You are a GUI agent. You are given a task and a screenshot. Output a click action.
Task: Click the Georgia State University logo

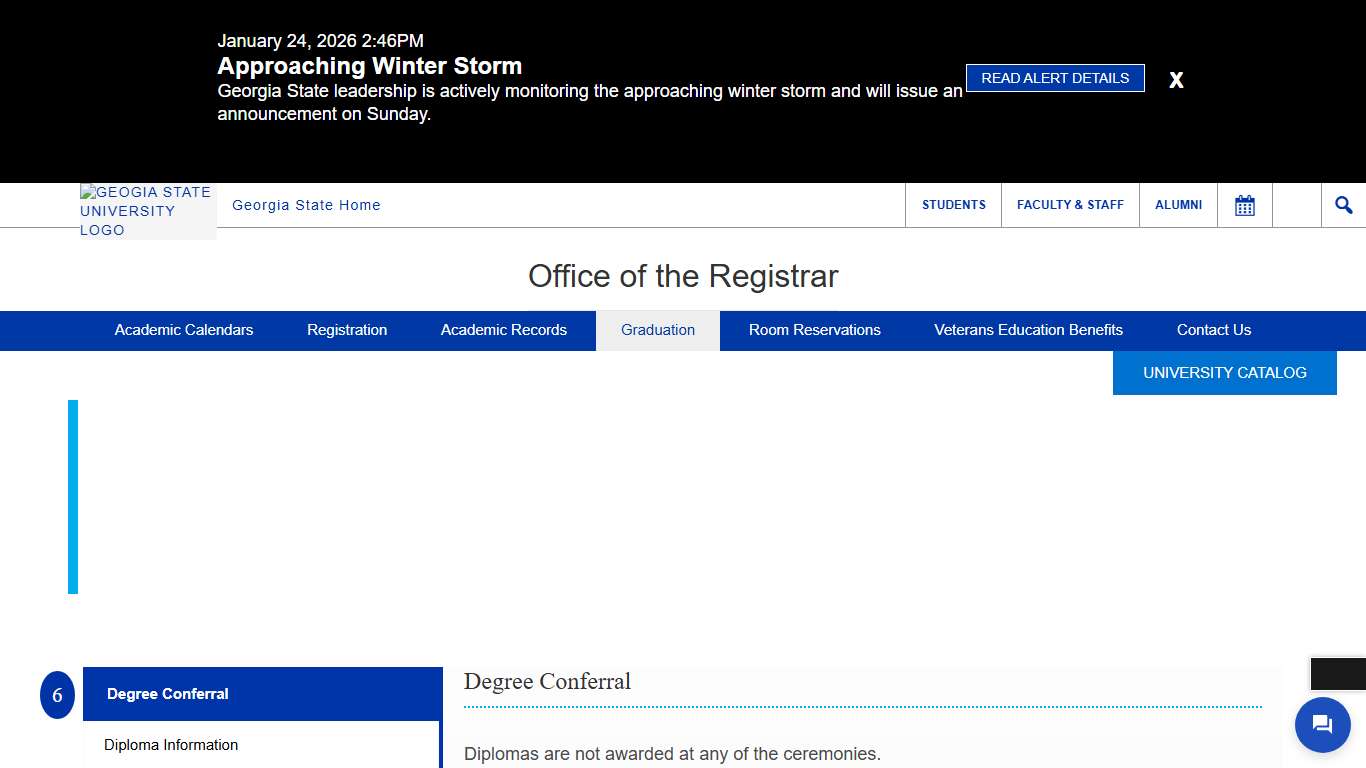point(146,210)
